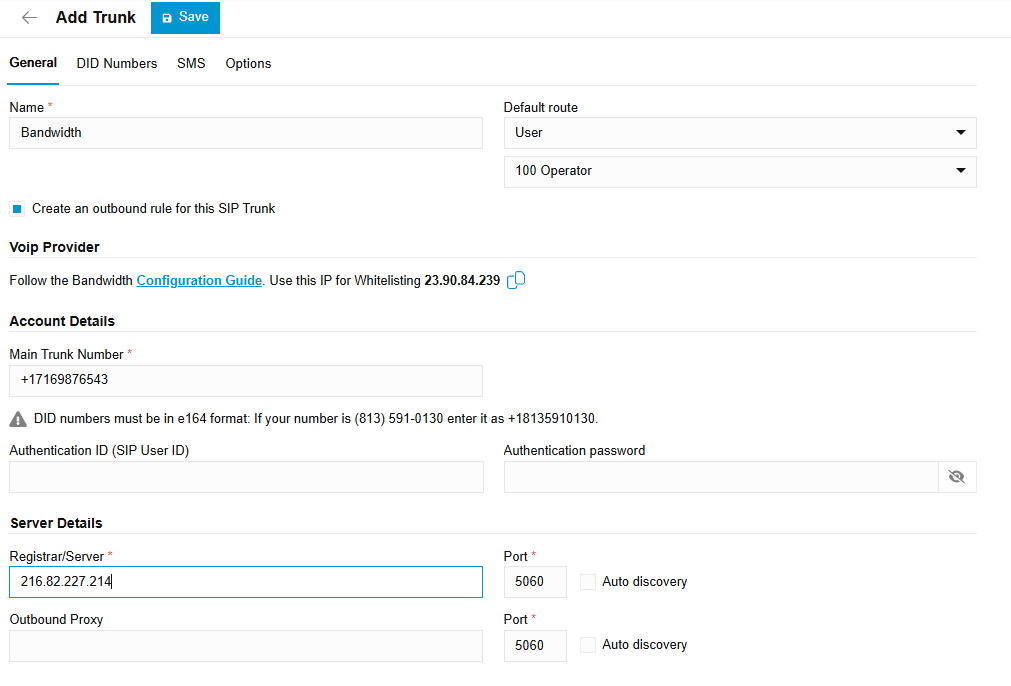Click the Server Details section heading
The image size is (1011, 686).
click(56, 523)
